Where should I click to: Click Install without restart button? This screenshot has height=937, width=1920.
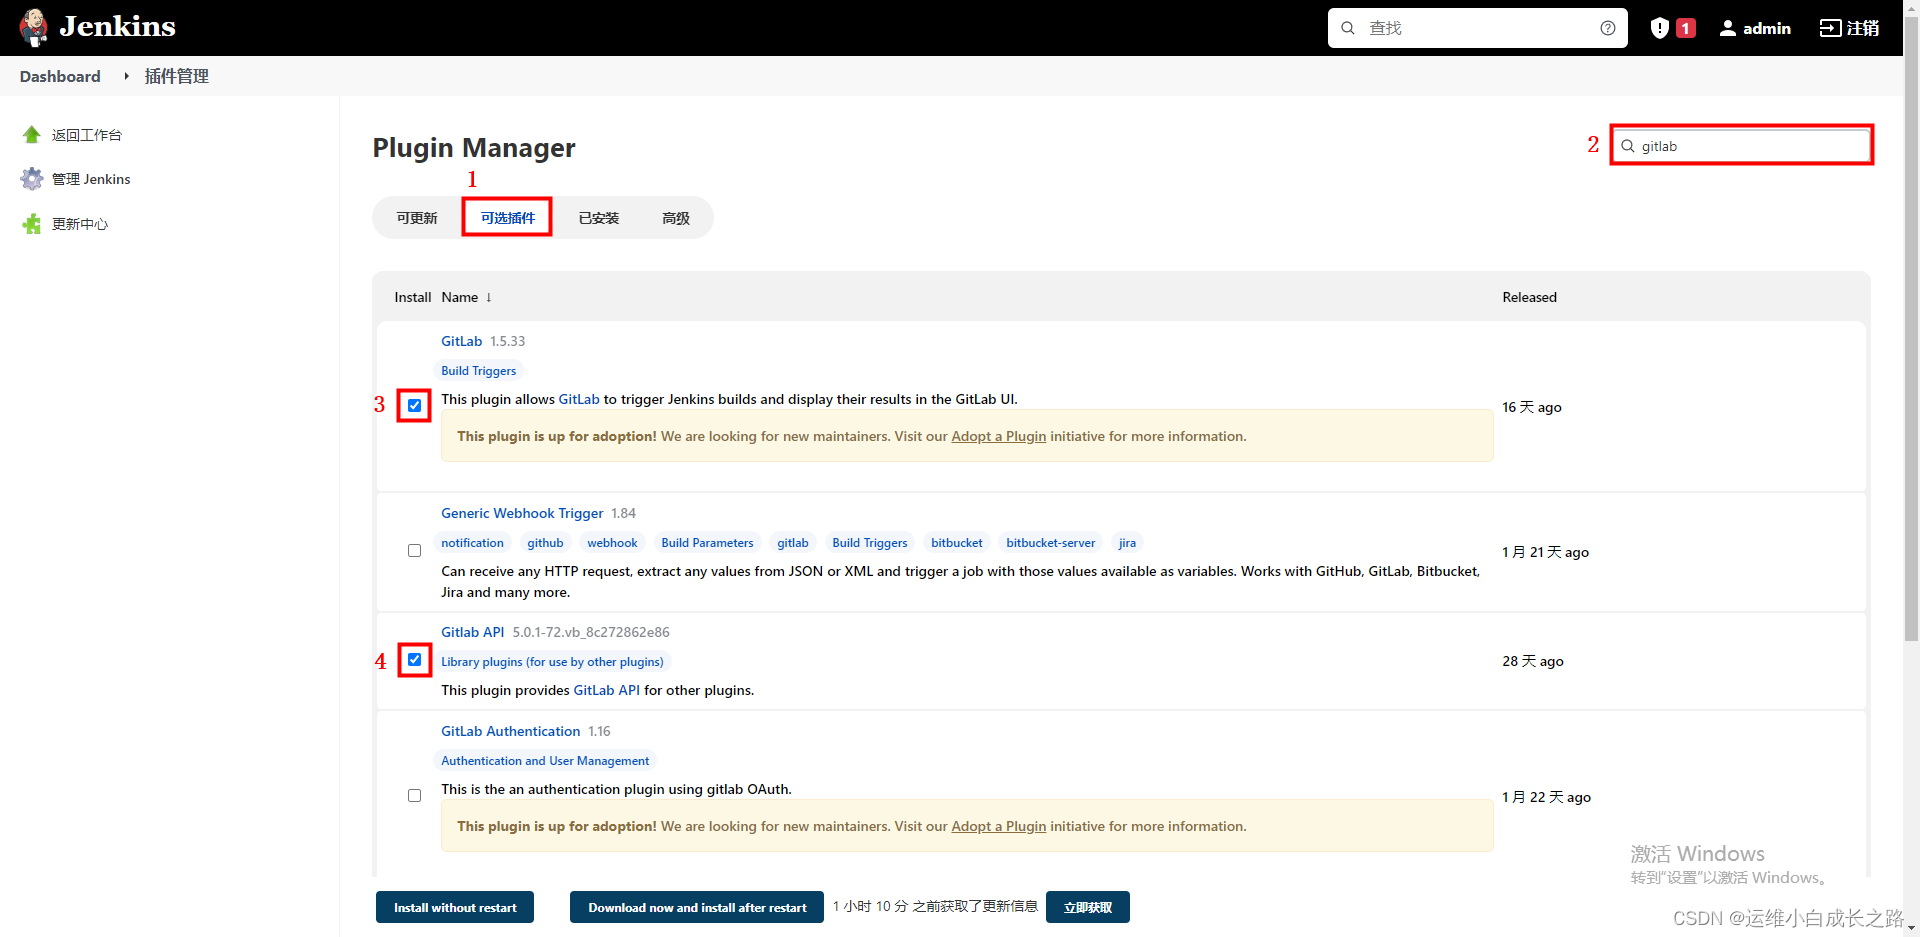click(455, 907)
